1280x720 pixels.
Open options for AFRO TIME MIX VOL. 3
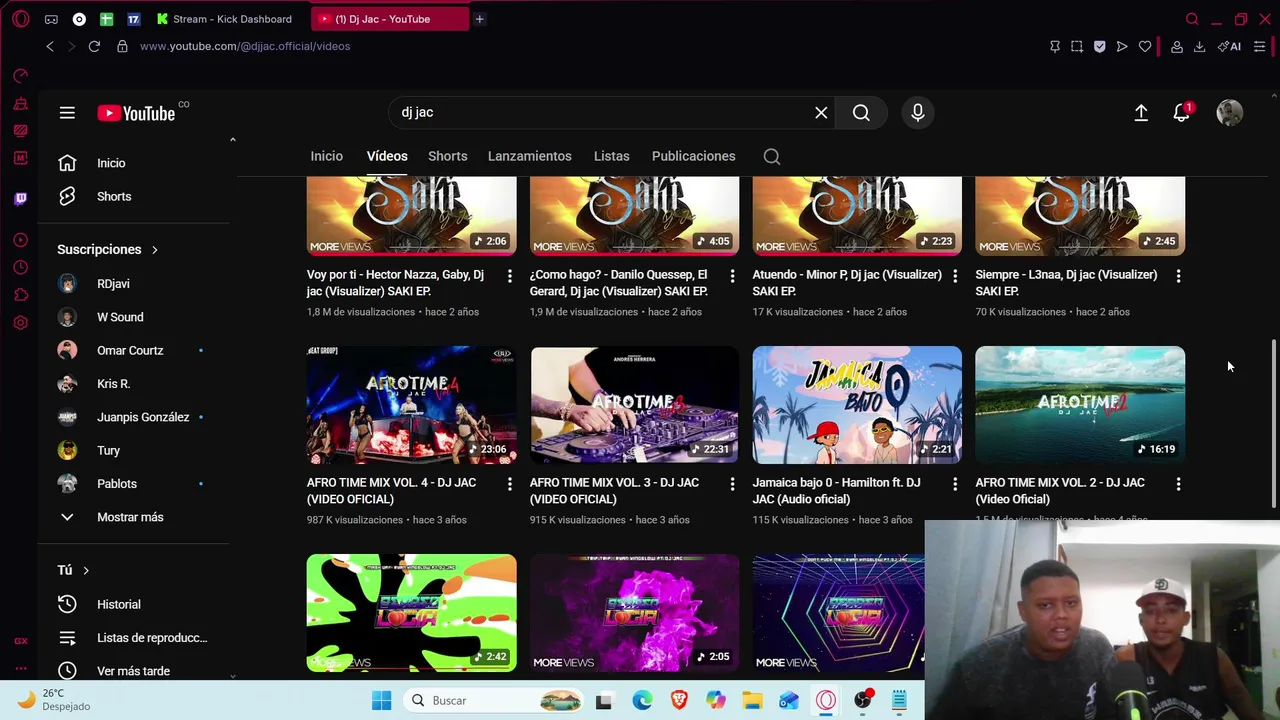click(x=732, y=484)
